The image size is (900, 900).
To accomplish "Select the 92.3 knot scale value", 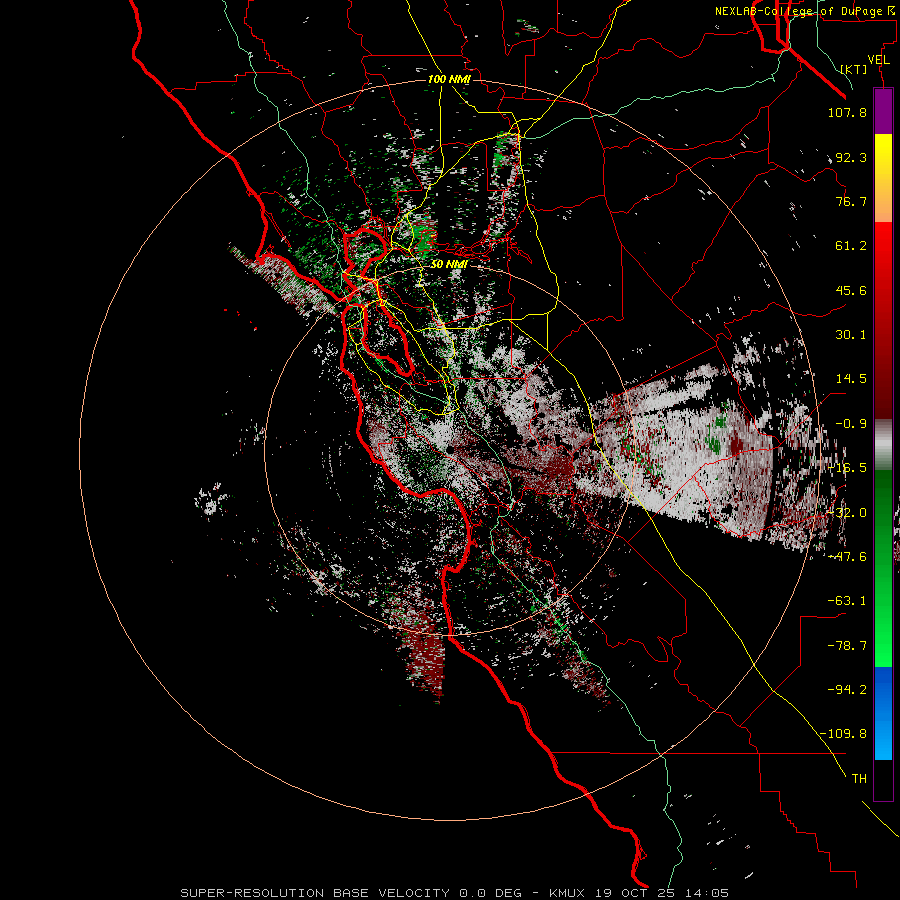I will 850,157.
